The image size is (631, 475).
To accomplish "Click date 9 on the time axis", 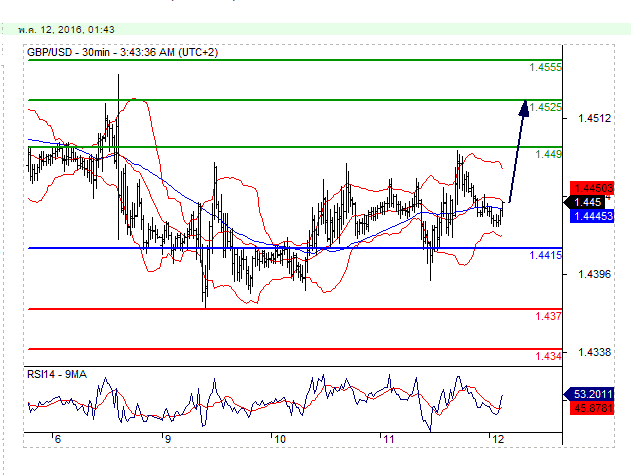I will 167,440.
